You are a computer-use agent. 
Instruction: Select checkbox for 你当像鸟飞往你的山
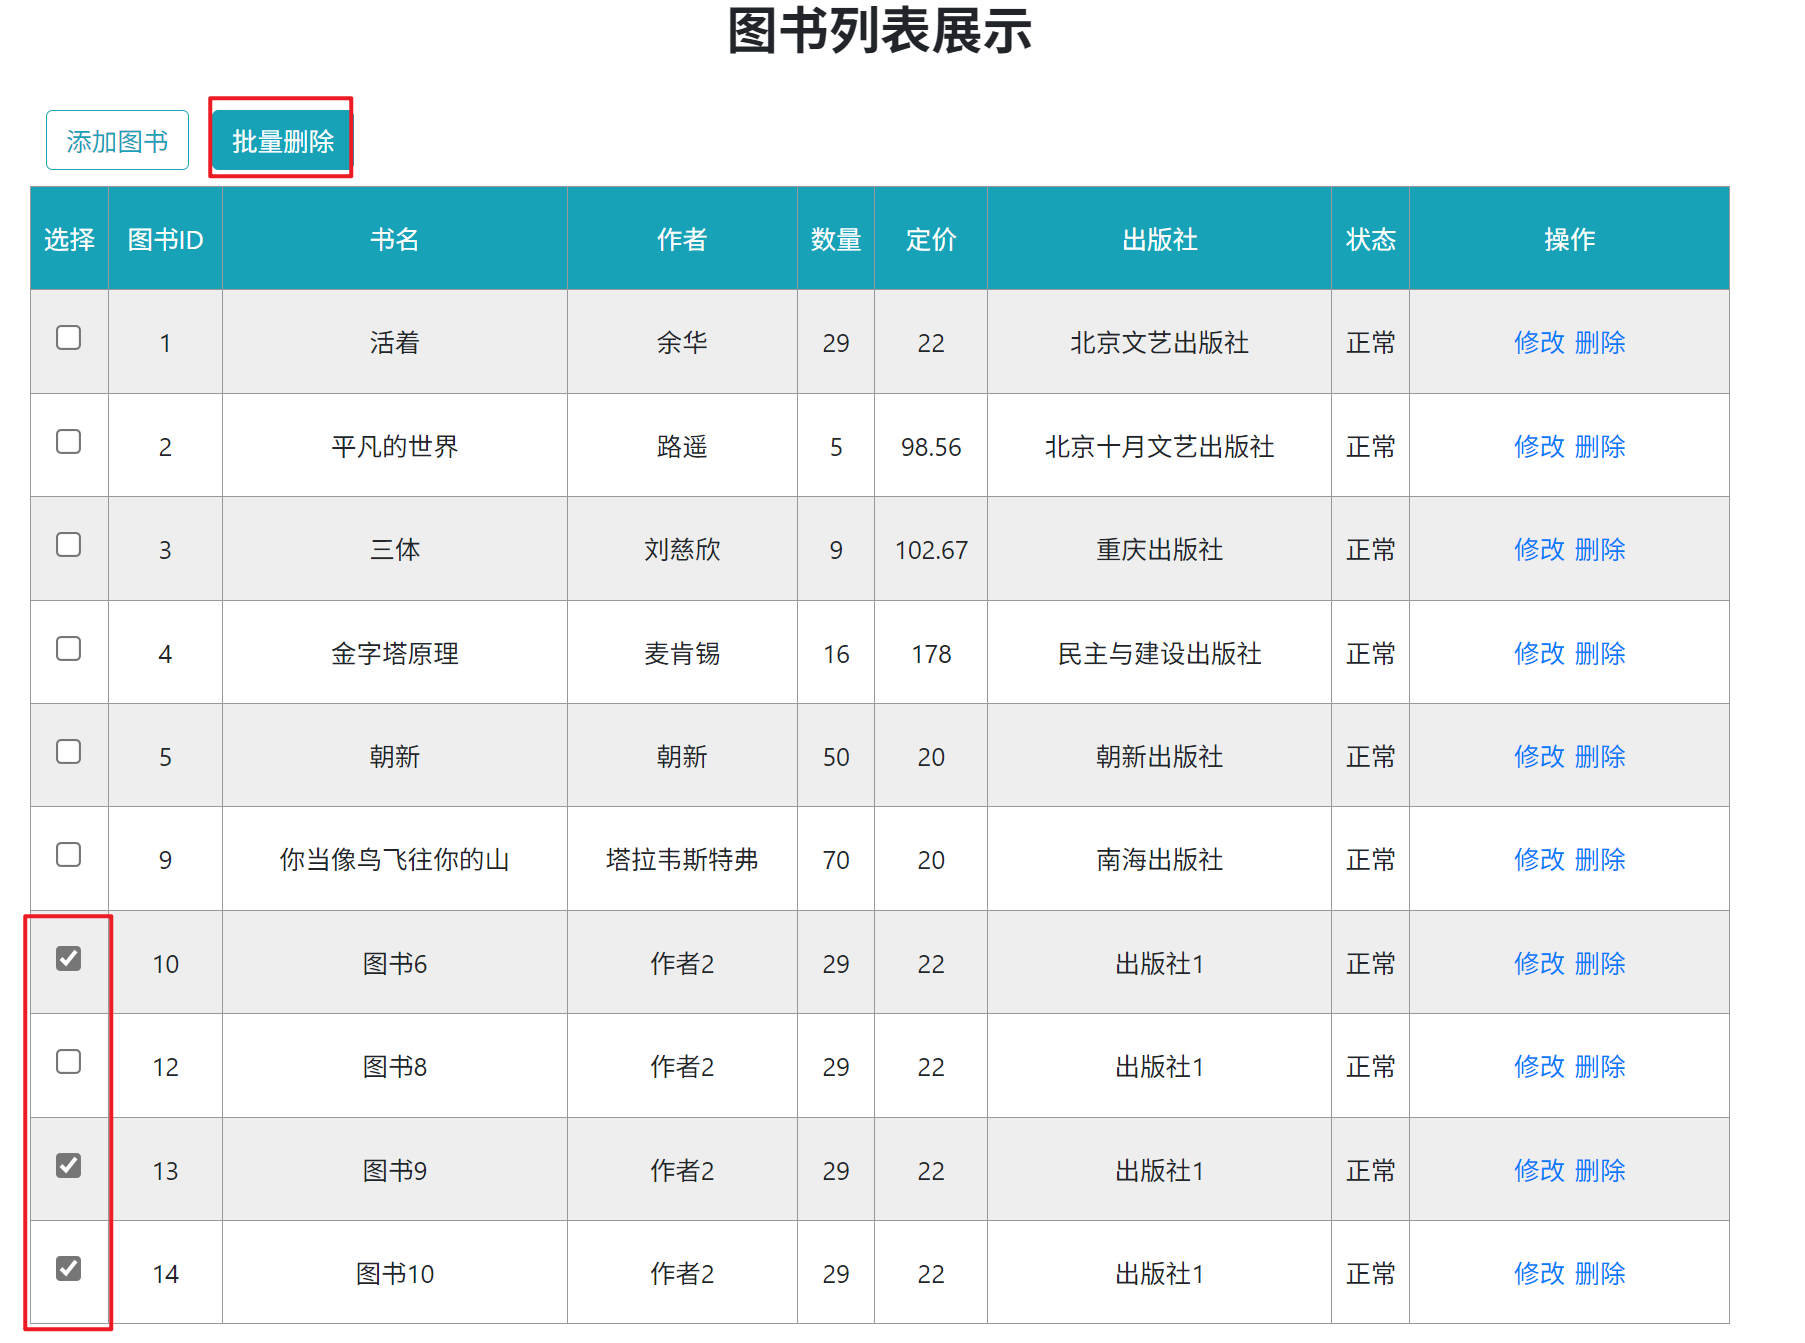[68, 854]
